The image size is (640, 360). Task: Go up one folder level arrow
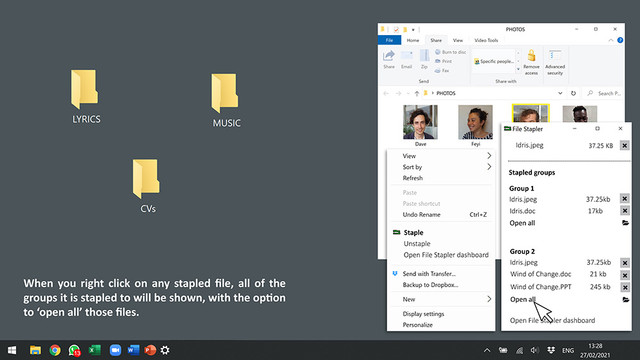[x=417, y=93]
